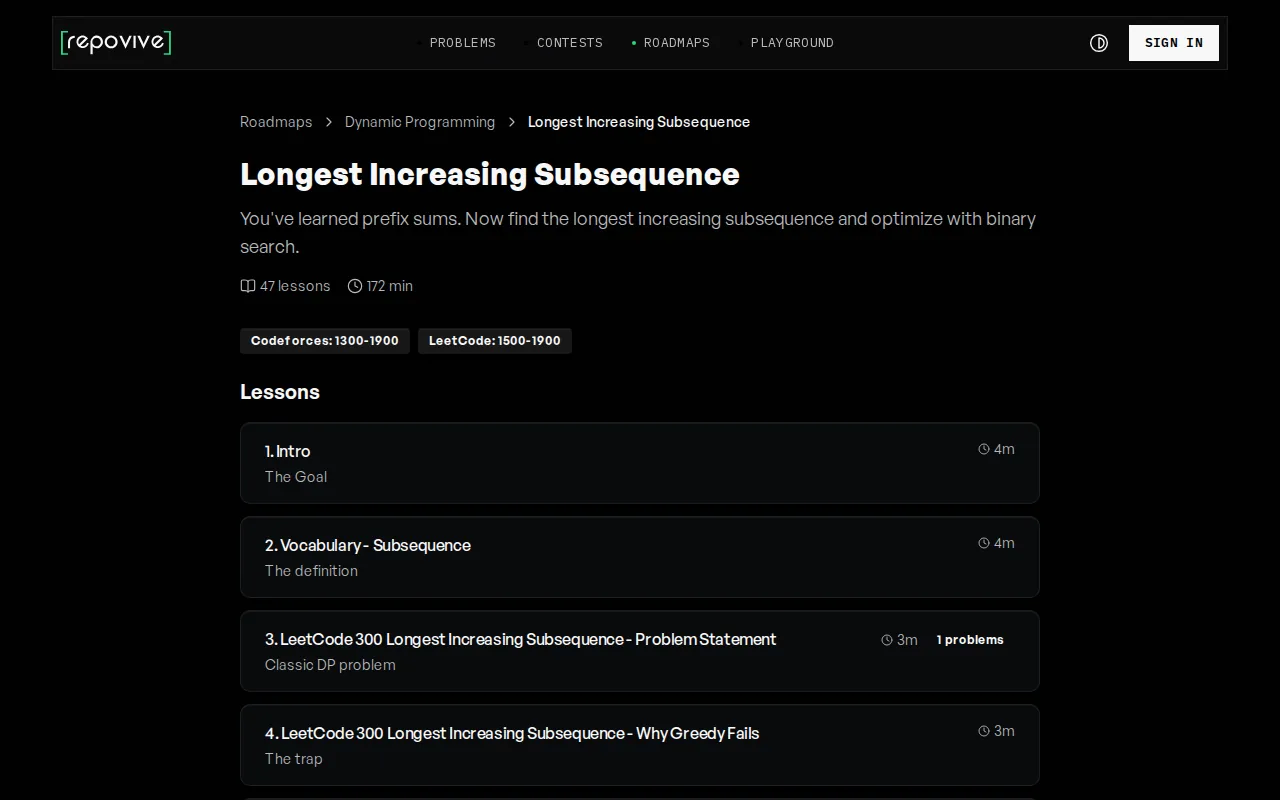Click the 1 problems badge
Viewport: 1280px width, 800px height.
tap(970, 640)
